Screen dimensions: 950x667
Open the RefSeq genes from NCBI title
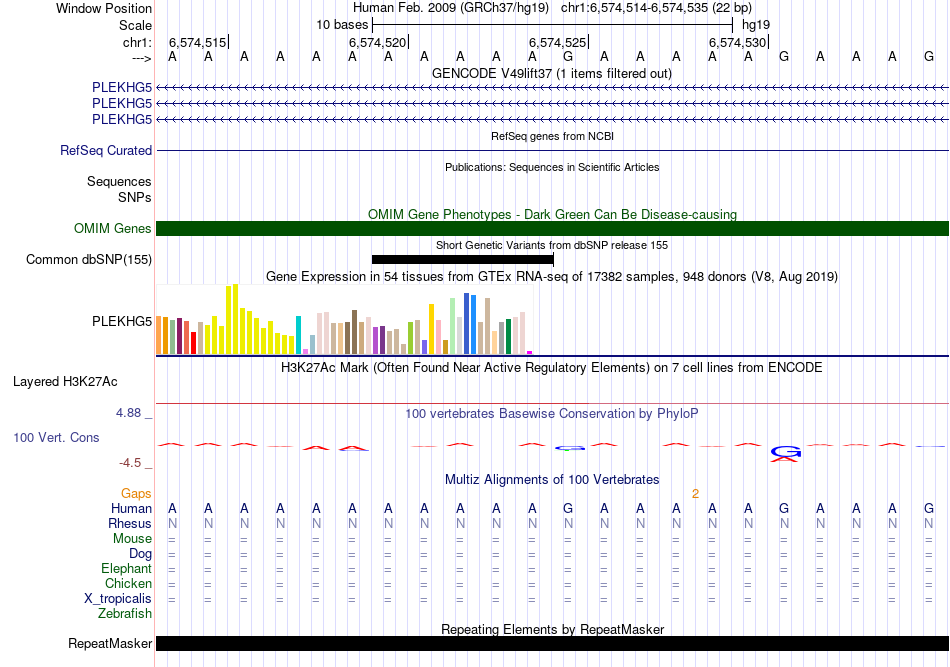coord(552,136)
